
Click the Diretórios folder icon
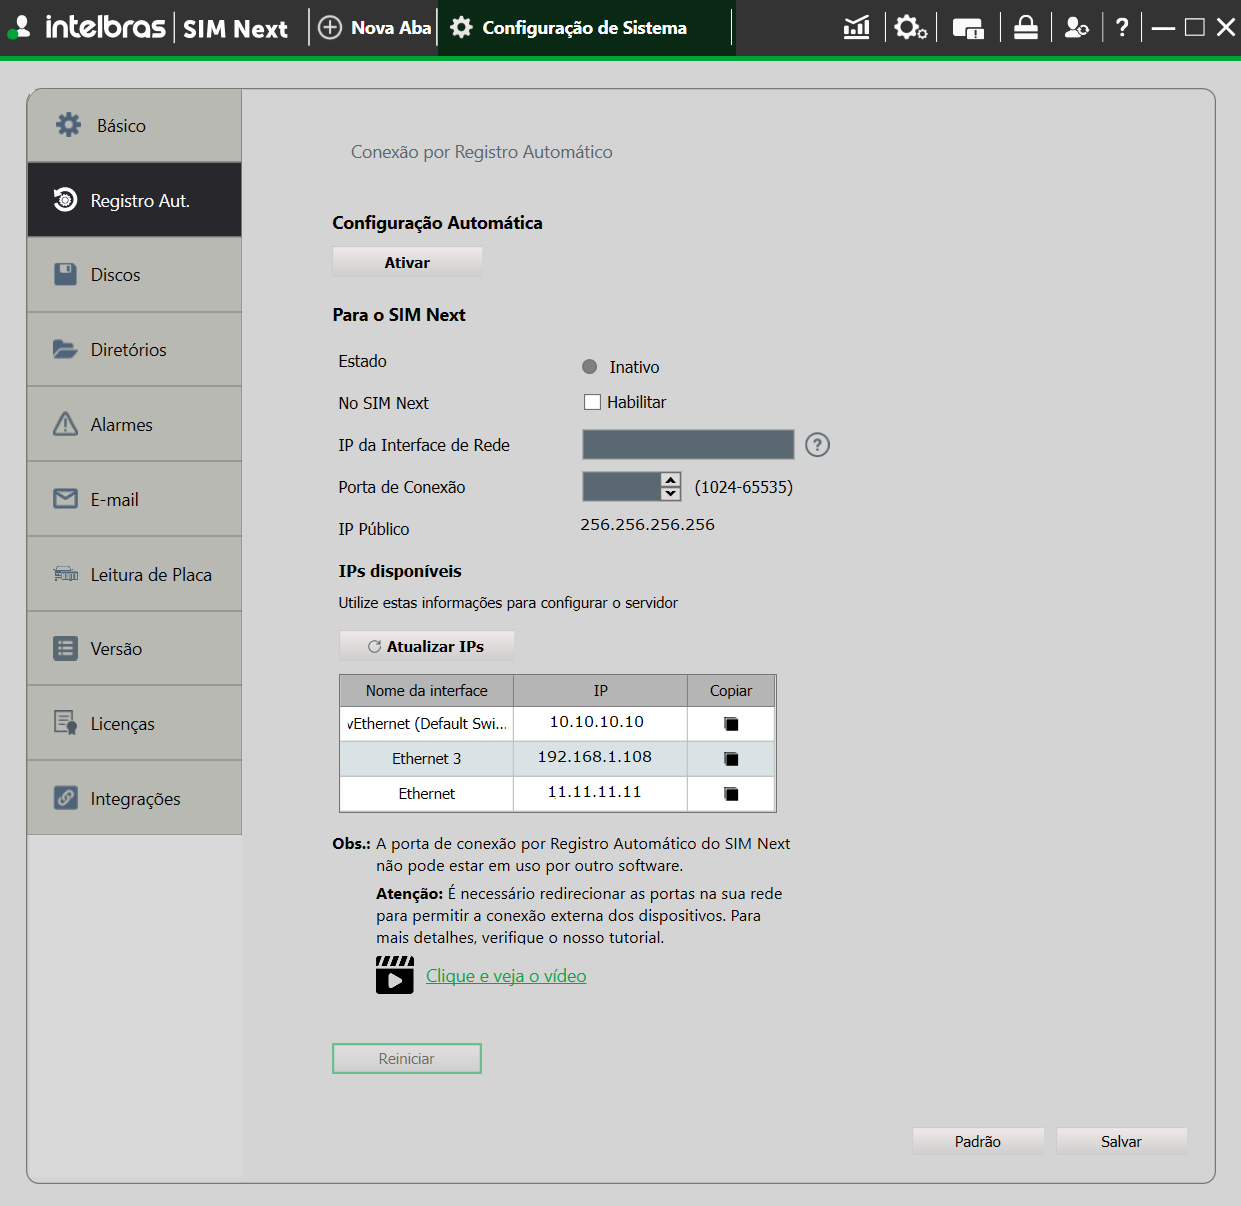(x=65, y=349)
